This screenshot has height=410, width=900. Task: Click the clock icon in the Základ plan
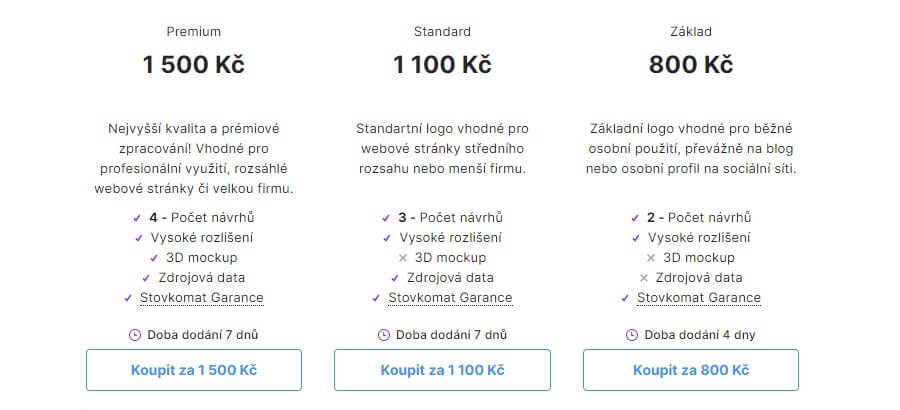coord(632,335)
